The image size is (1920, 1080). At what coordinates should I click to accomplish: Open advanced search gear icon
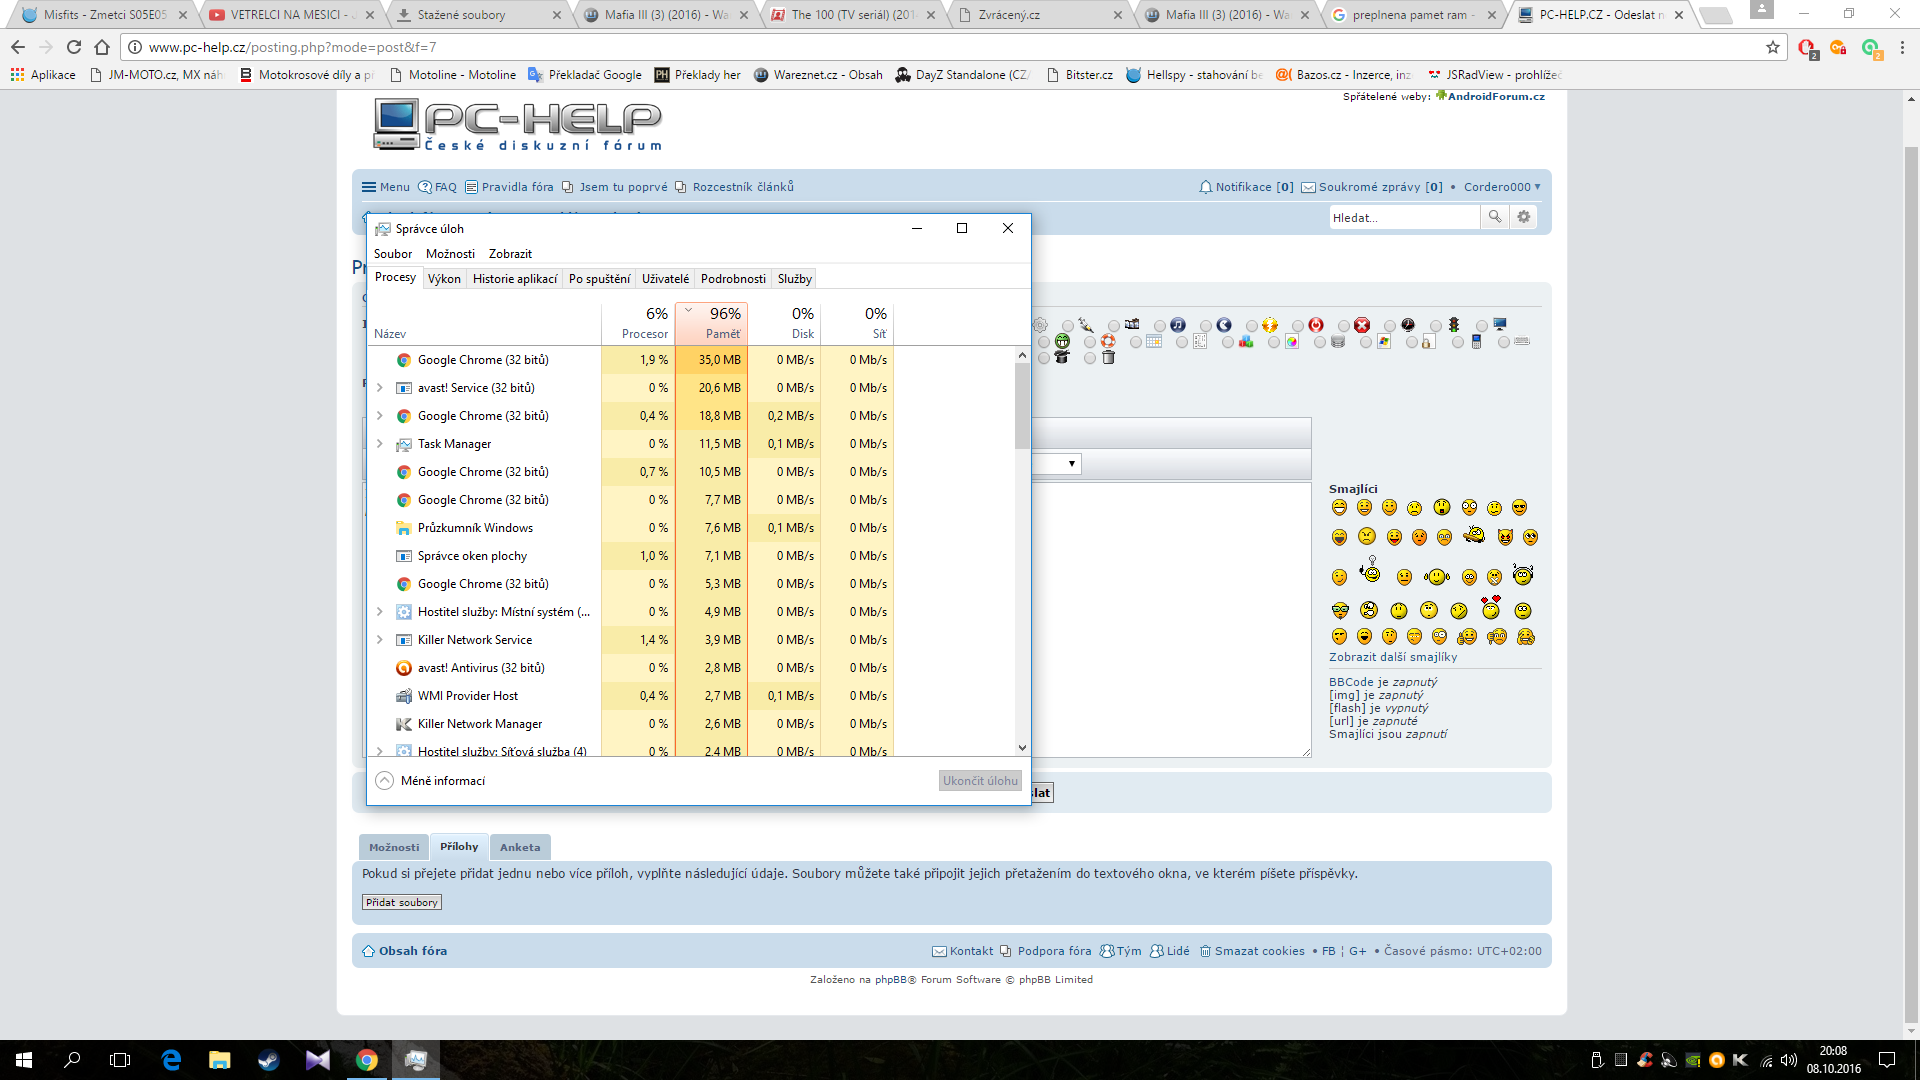click(x=1523, y=217)
